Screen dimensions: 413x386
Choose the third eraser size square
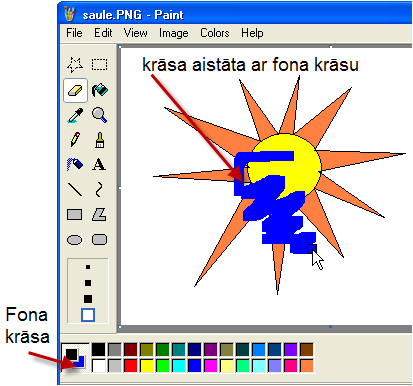pyautogui.click(x=88, y=298)
